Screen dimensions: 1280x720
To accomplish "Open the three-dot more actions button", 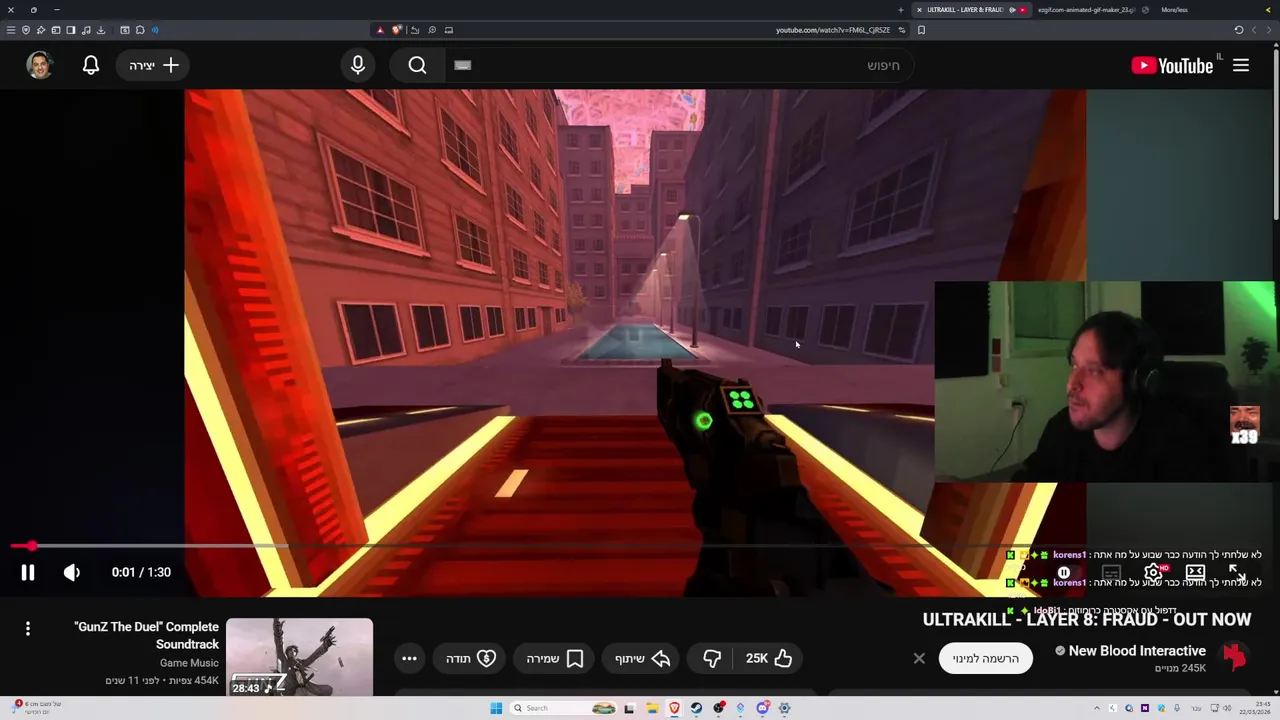I will tap(409, 658).
